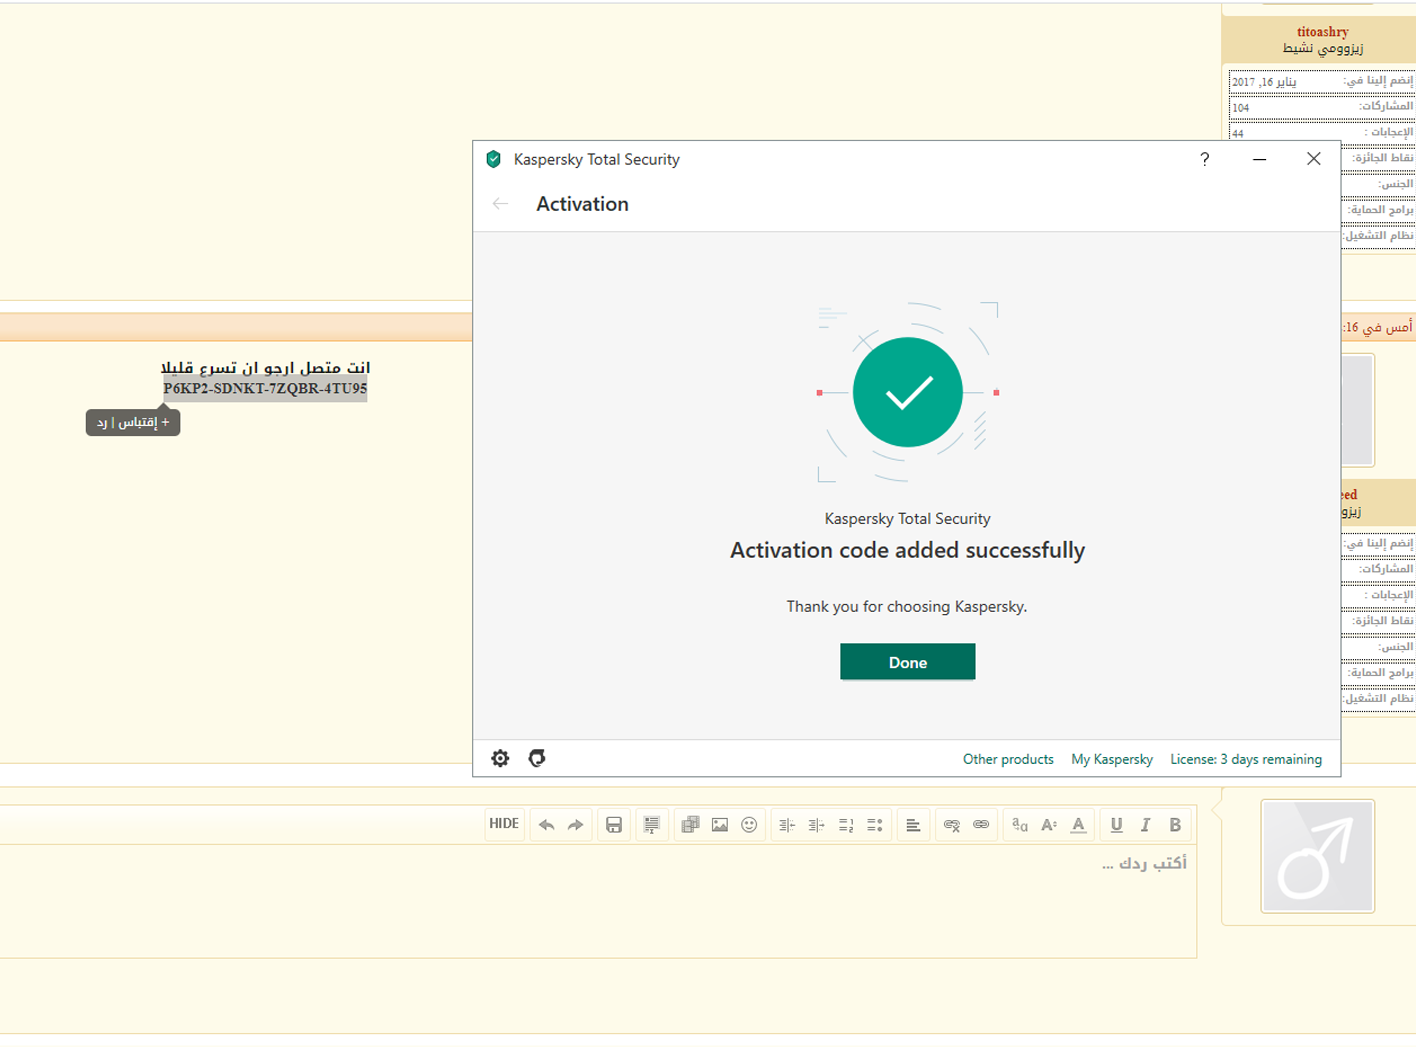Click the reply text area in forum
The width and height of the screenshot is (1416, 1047).
pos(598,901)
